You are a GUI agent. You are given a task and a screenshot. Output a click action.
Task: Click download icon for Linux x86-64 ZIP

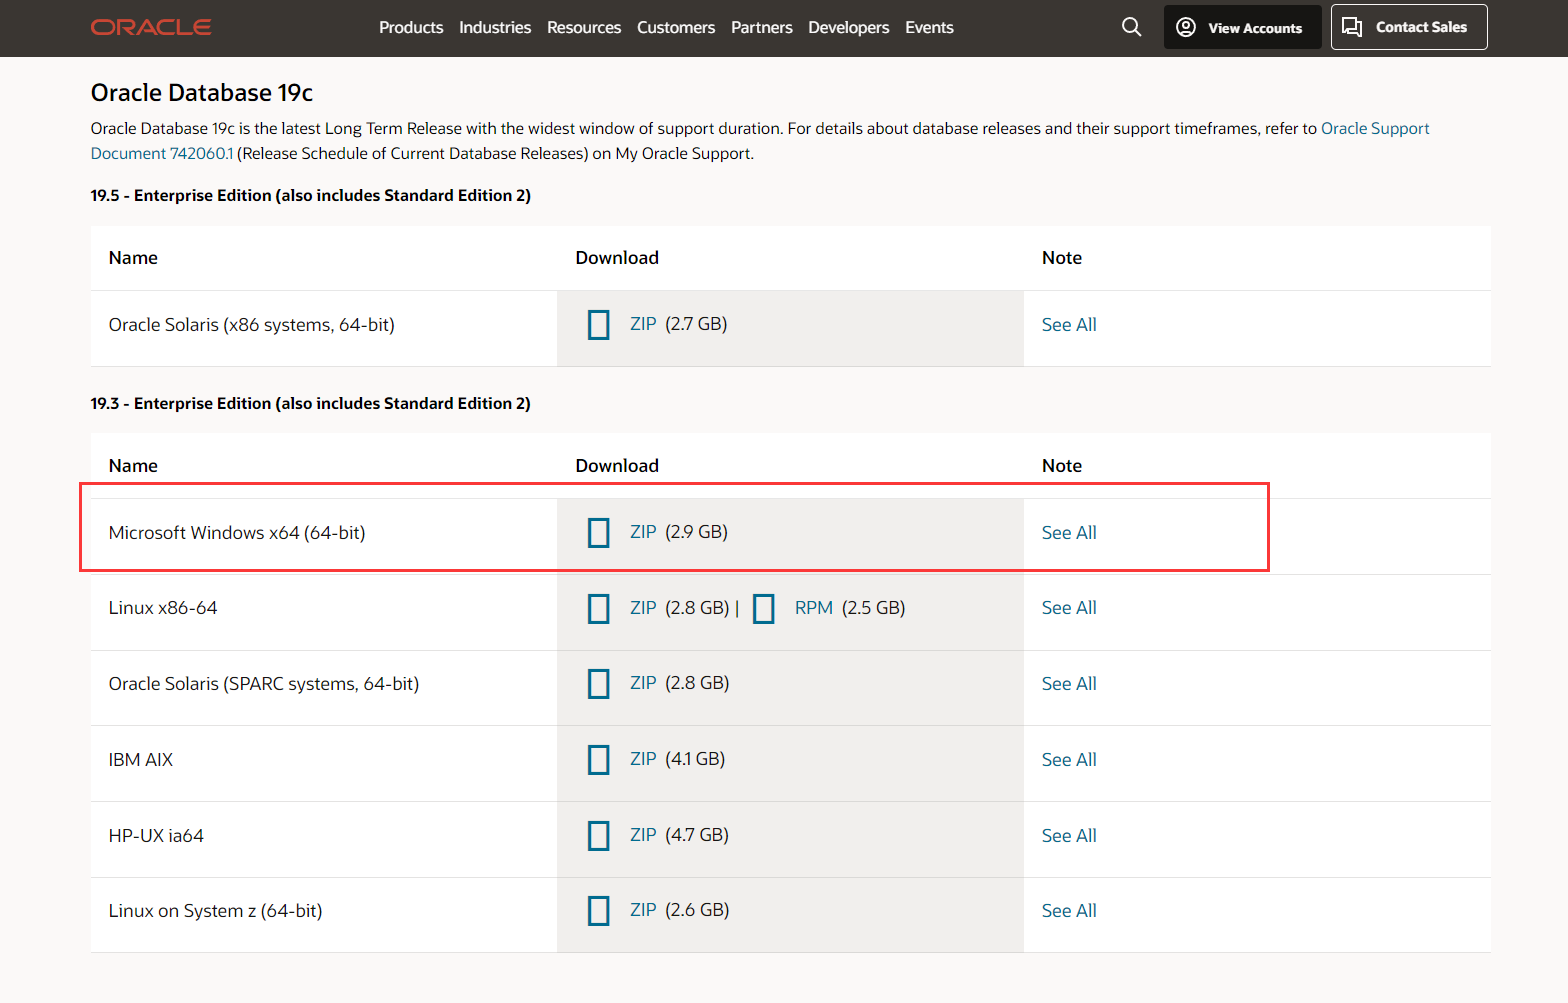pos(599,608)
